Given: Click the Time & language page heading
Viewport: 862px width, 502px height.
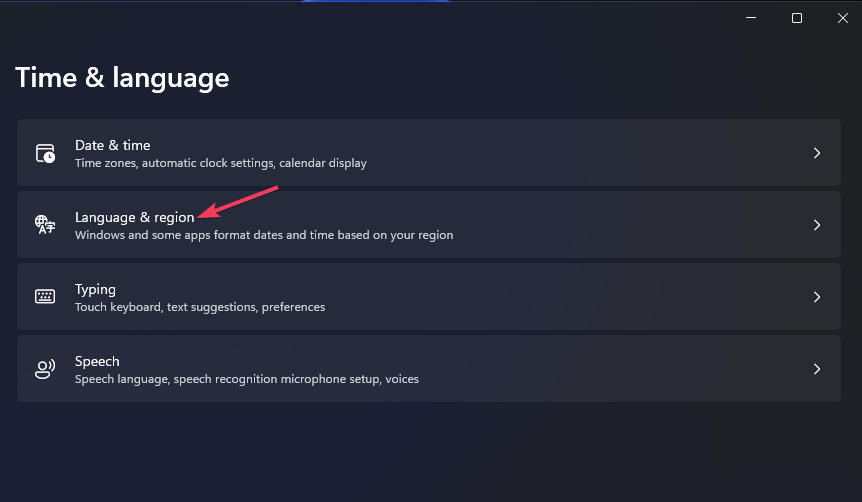Looking at the screenshot, I should [x=122, y=78].
